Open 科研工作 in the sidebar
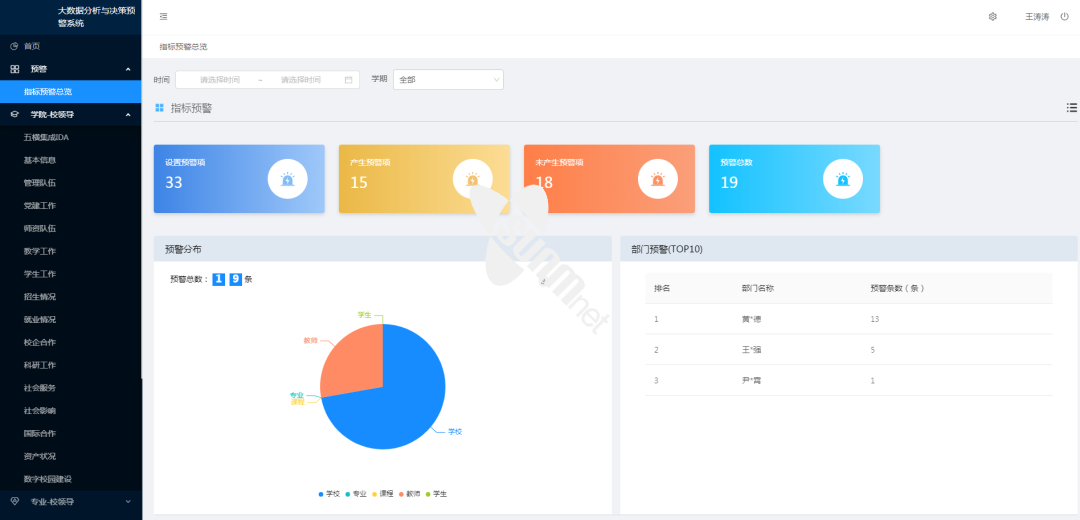The image size is (1080, 520). click(x=40, y=365)
